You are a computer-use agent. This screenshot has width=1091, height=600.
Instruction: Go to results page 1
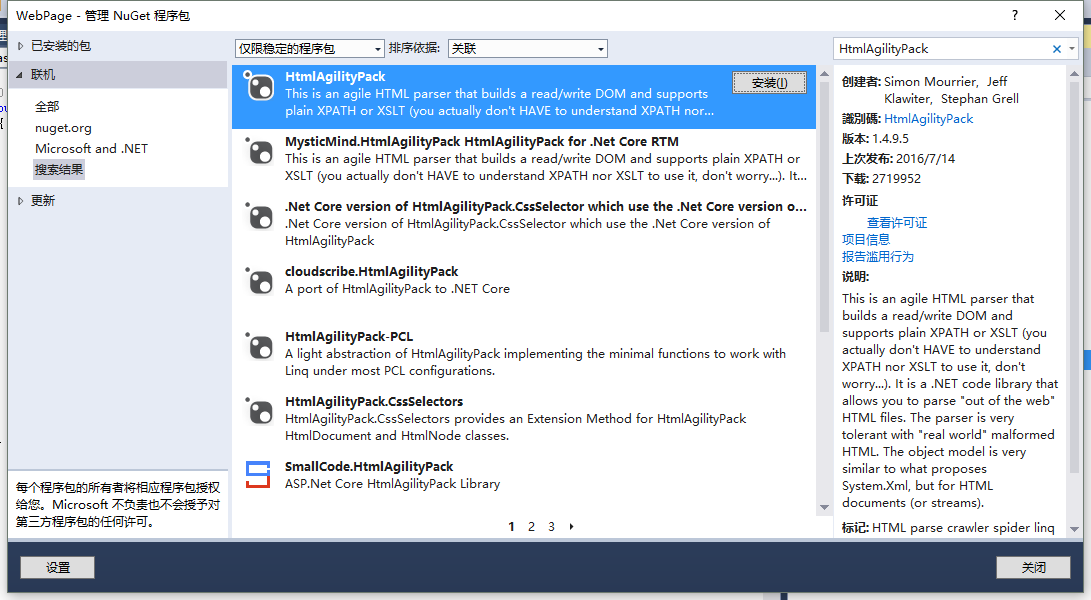tap(511, 527)
